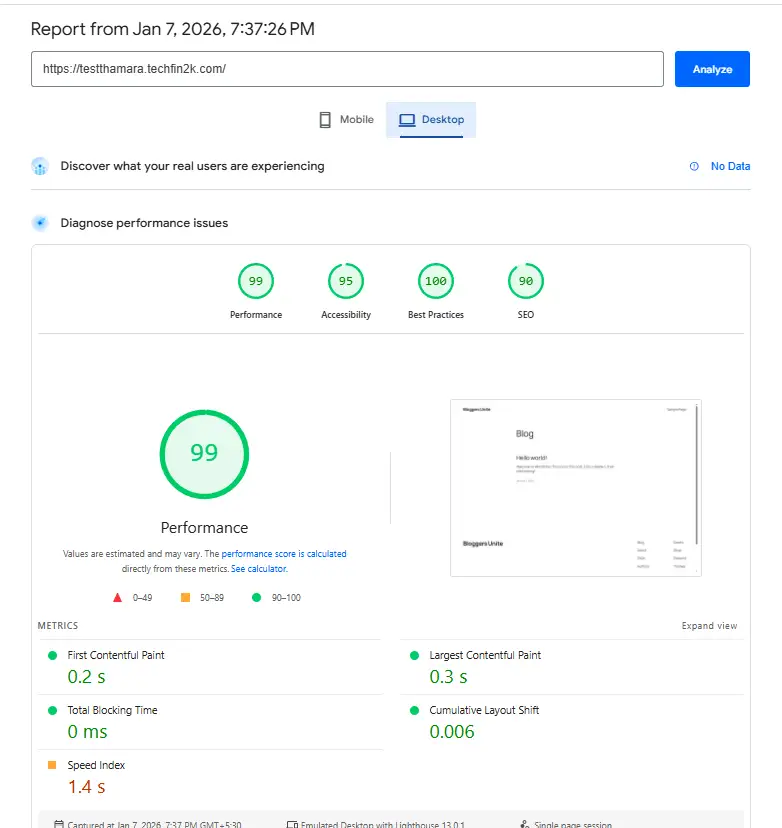Viewport: 782px width, 828px height.
Task: Click the orange square 50–89 legend icon
Action: tap(185, 598)
